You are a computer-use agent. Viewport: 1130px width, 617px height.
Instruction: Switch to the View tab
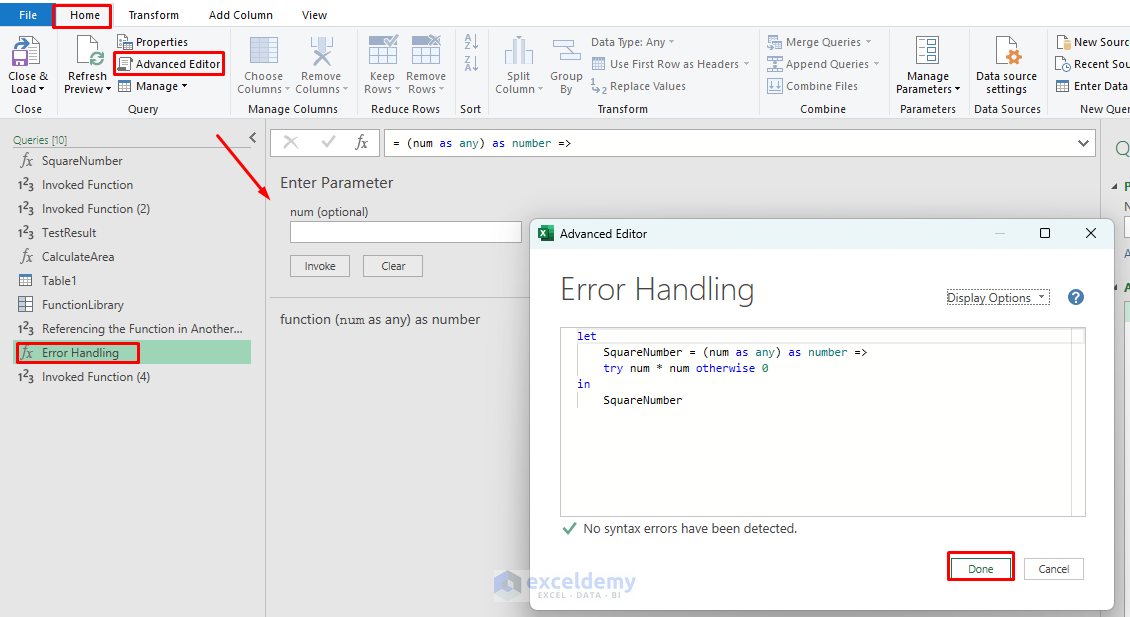tap(314, 14)
